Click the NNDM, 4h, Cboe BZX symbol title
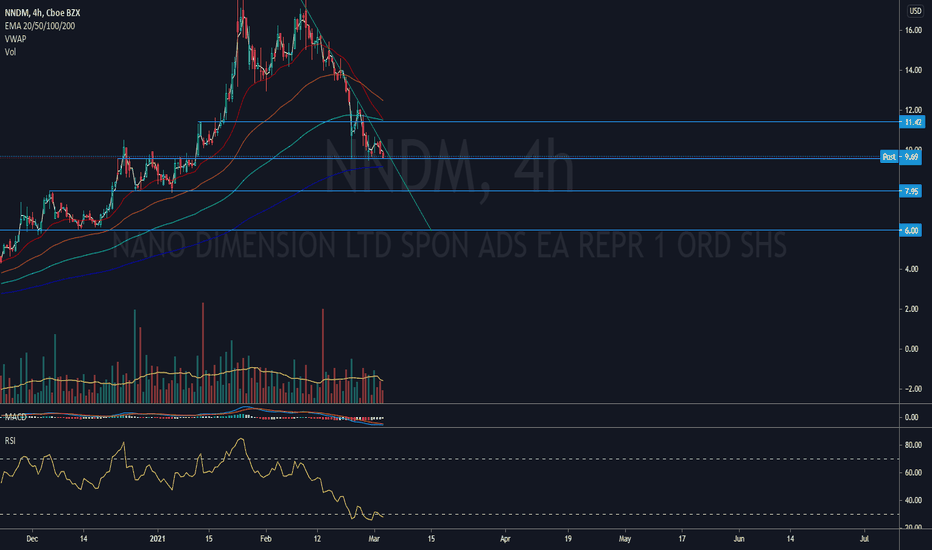932x550 pixels. (42, 12)
